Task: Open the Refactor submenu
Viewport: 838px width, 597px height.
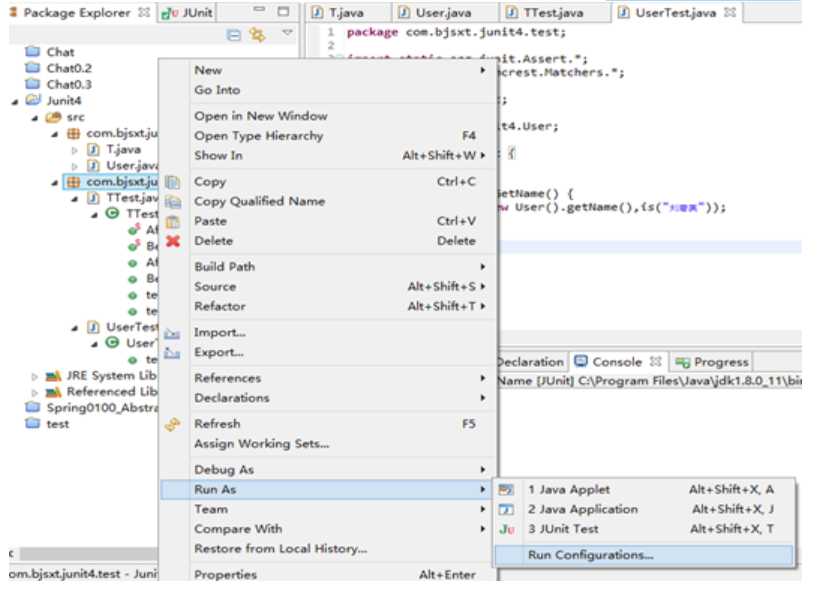Action: coord(328,306)
